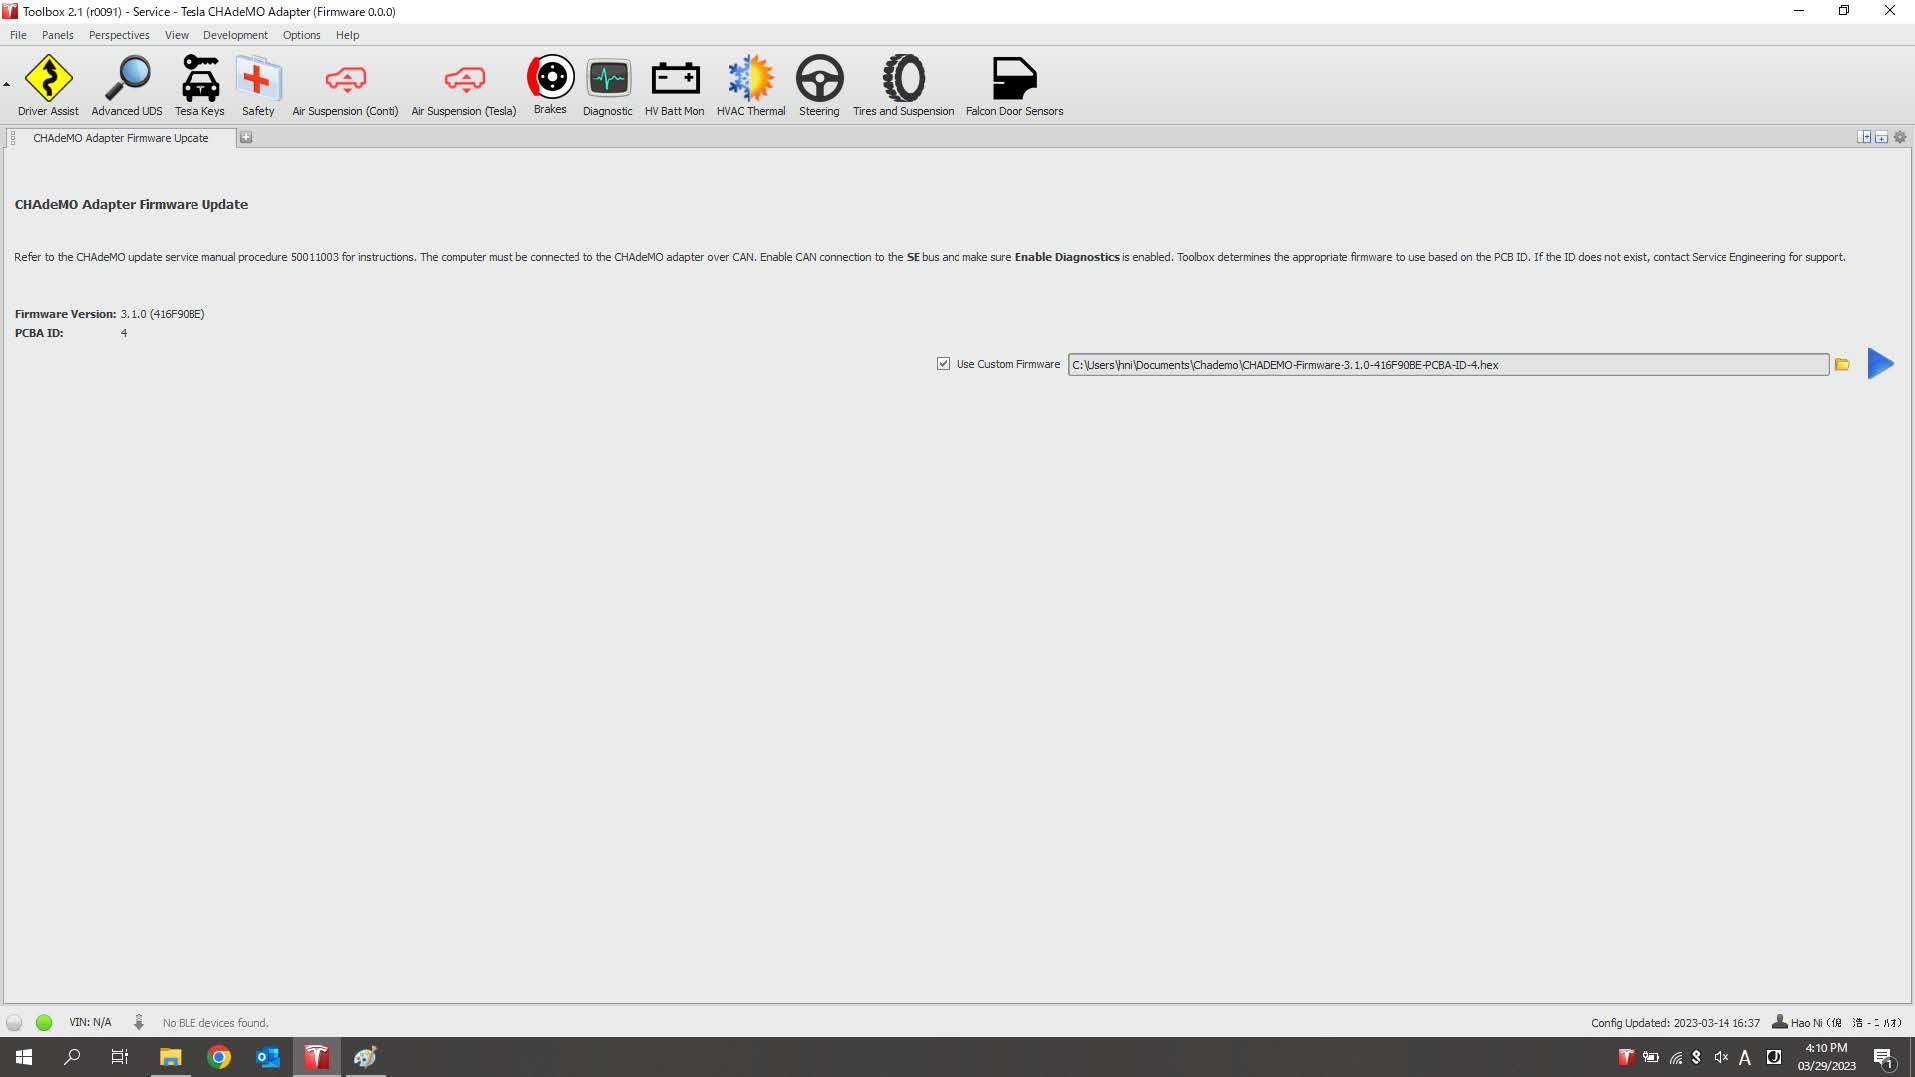Open the Steering panel
Viewport: 1915px width, 1077px height.
click(819, 85)
